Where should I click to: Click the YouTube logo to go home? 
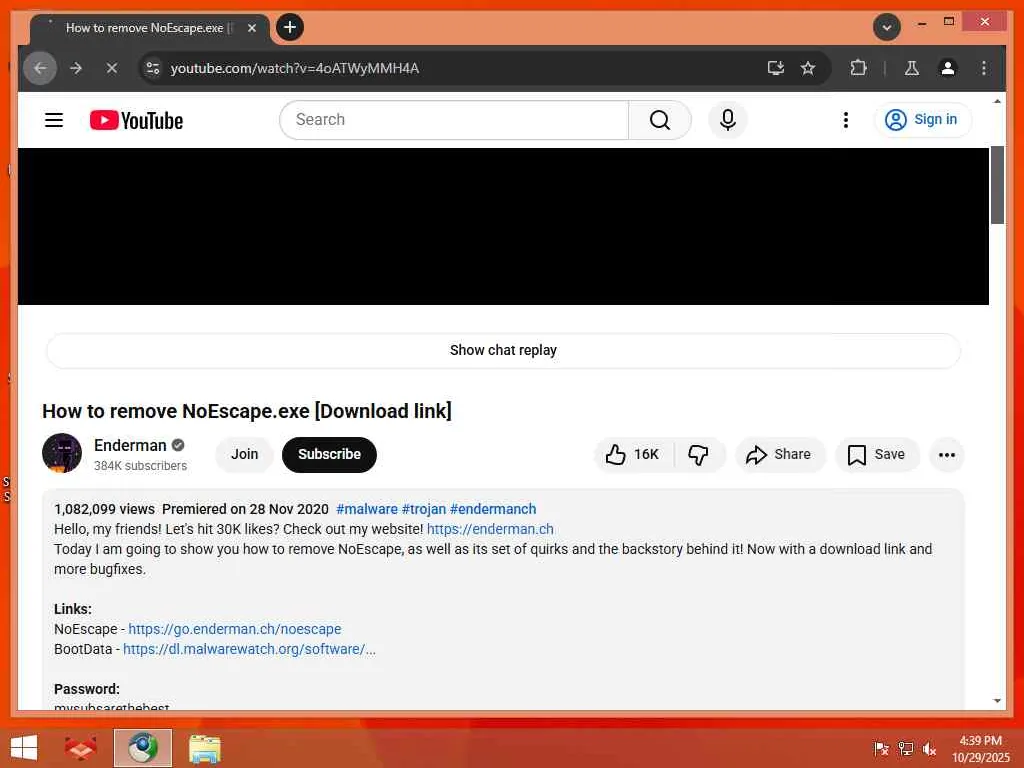coord(136,120)
